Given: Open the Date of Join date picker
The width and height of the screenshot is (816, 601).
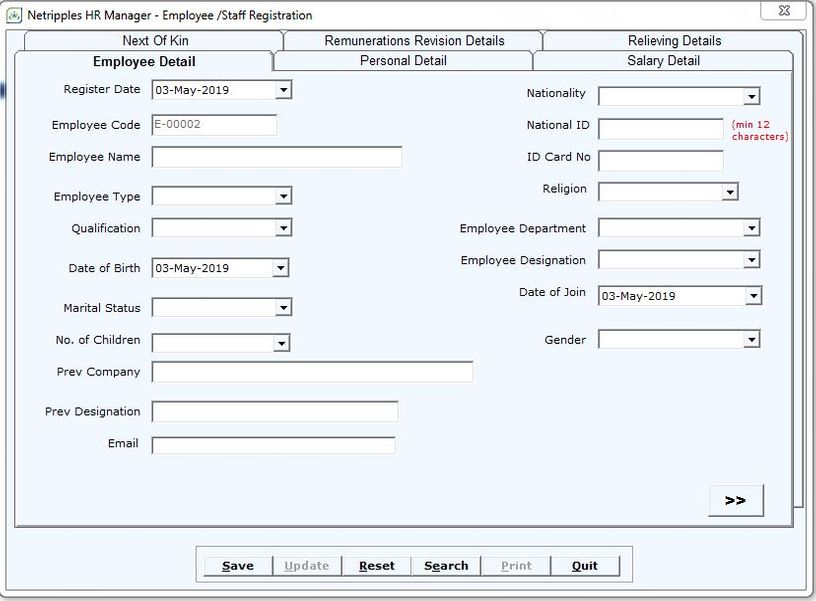Looking at the screenshot, I should tap(753, 296).
